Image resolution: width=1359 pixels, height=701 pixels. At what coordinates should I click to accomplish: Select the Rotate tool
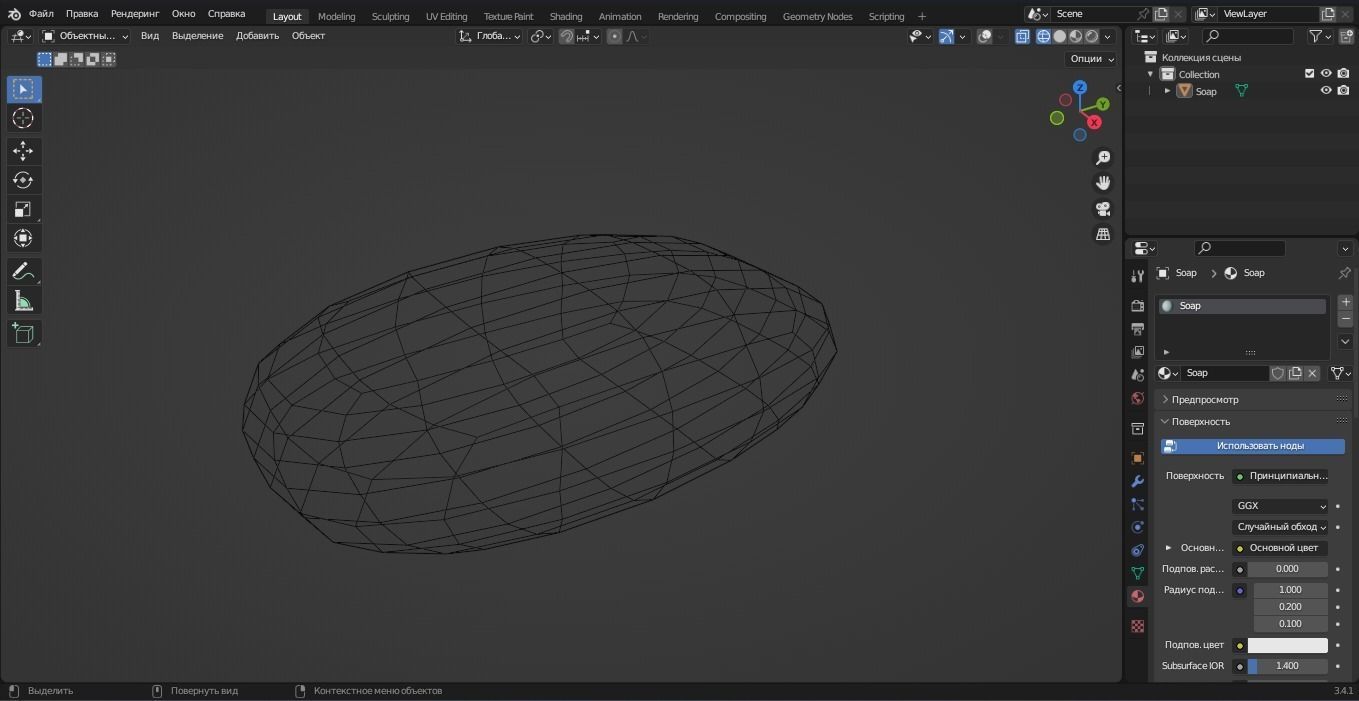click(23, 180)
